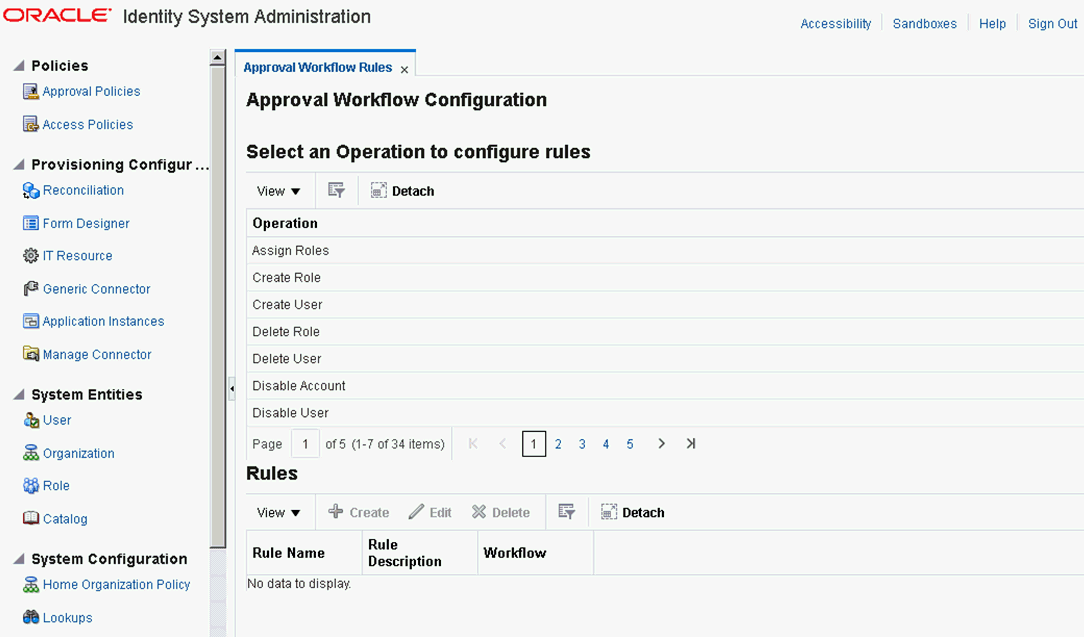The width and height of the screenshot is (1084, 637).
Task: Close the Approval Workflow Rules tab
Action: click(404, 69)
